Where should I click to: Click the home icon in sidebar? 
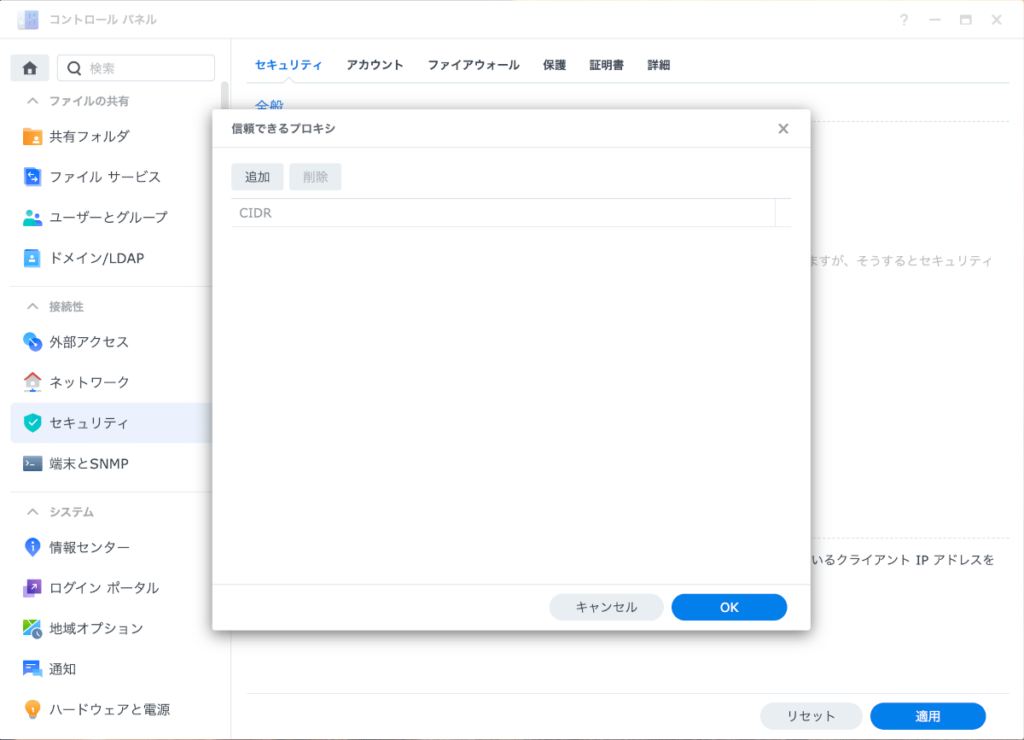pyautogui.click(x=30, y=68)
